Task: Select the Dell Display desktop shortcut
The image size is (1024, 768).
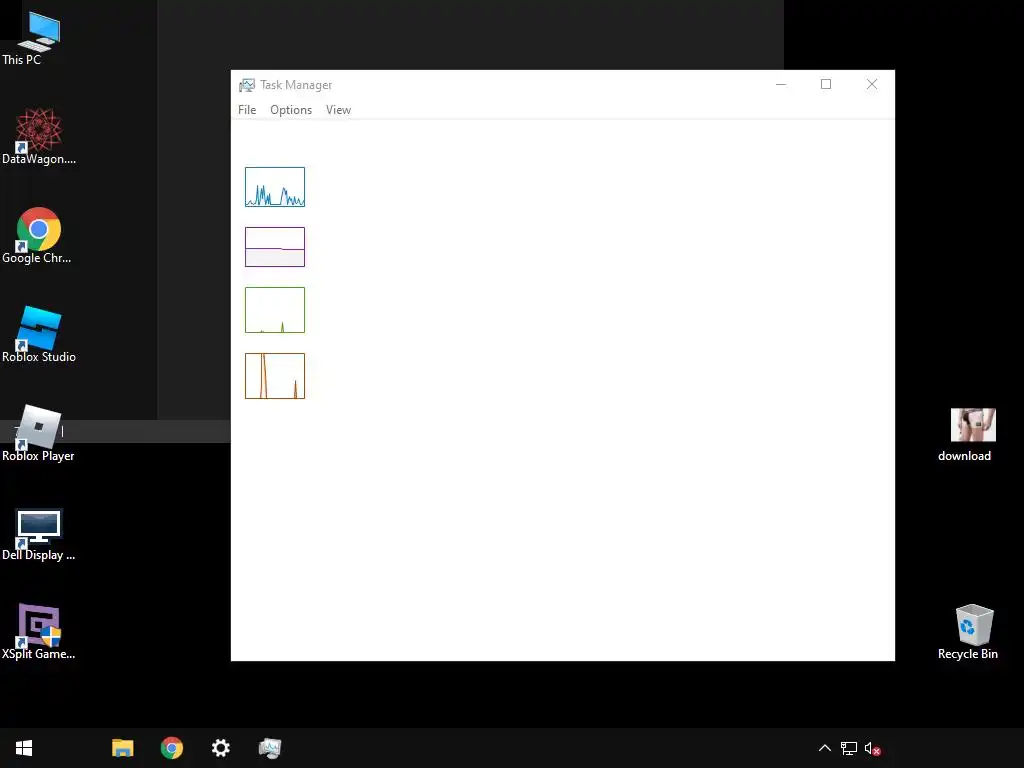Action: click(39, 535)
